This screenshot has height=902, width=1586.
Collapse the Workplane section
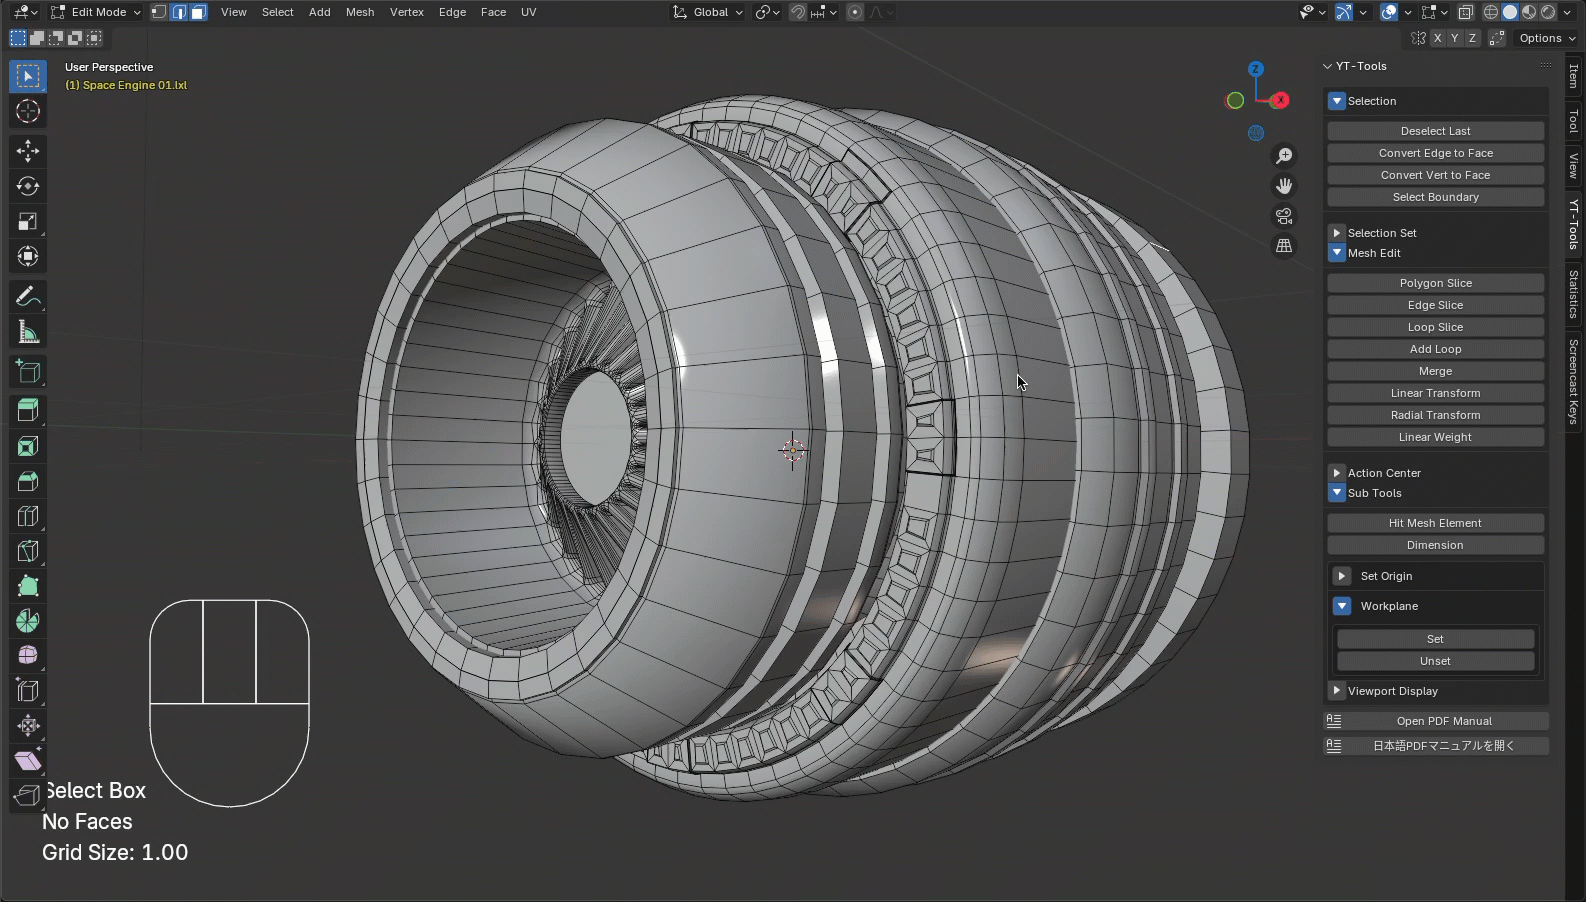[x=1342, y=606]
